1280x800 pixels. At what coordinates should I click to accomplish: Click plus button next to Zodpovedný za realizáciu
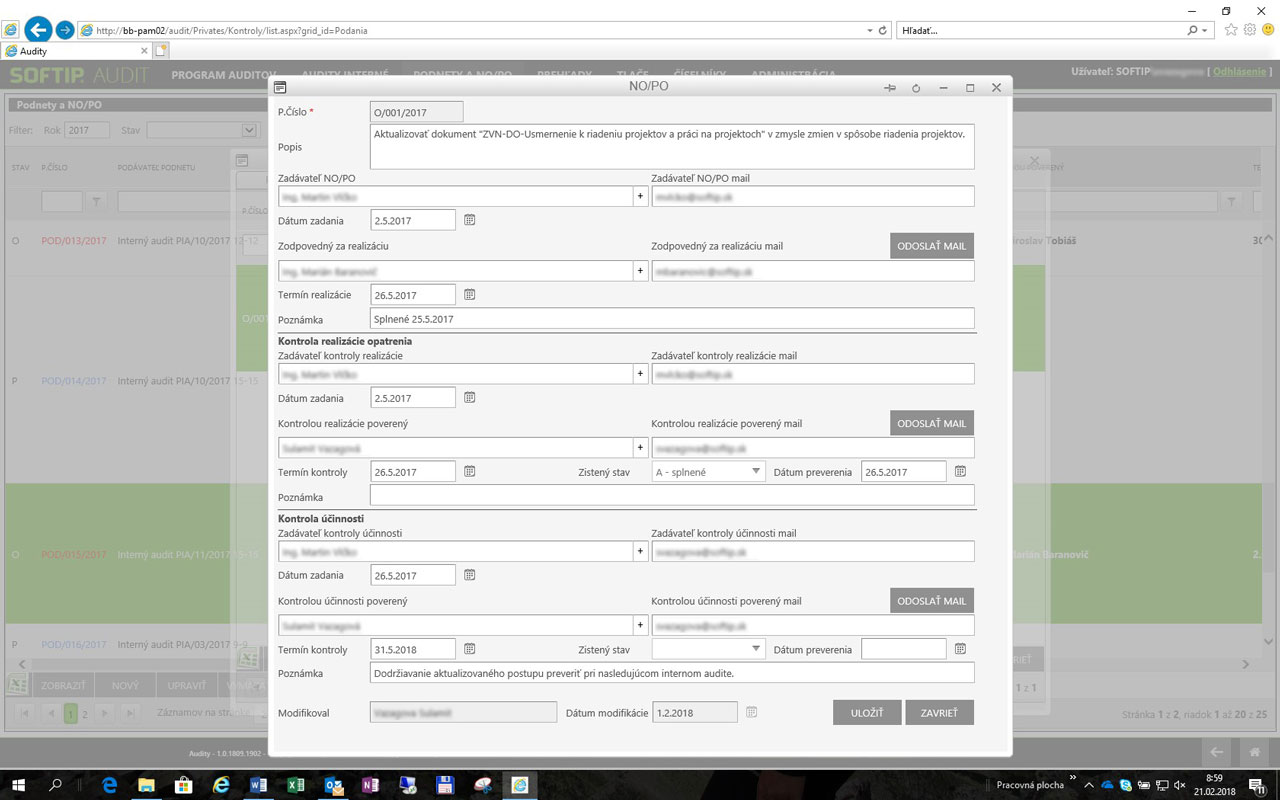640,271
